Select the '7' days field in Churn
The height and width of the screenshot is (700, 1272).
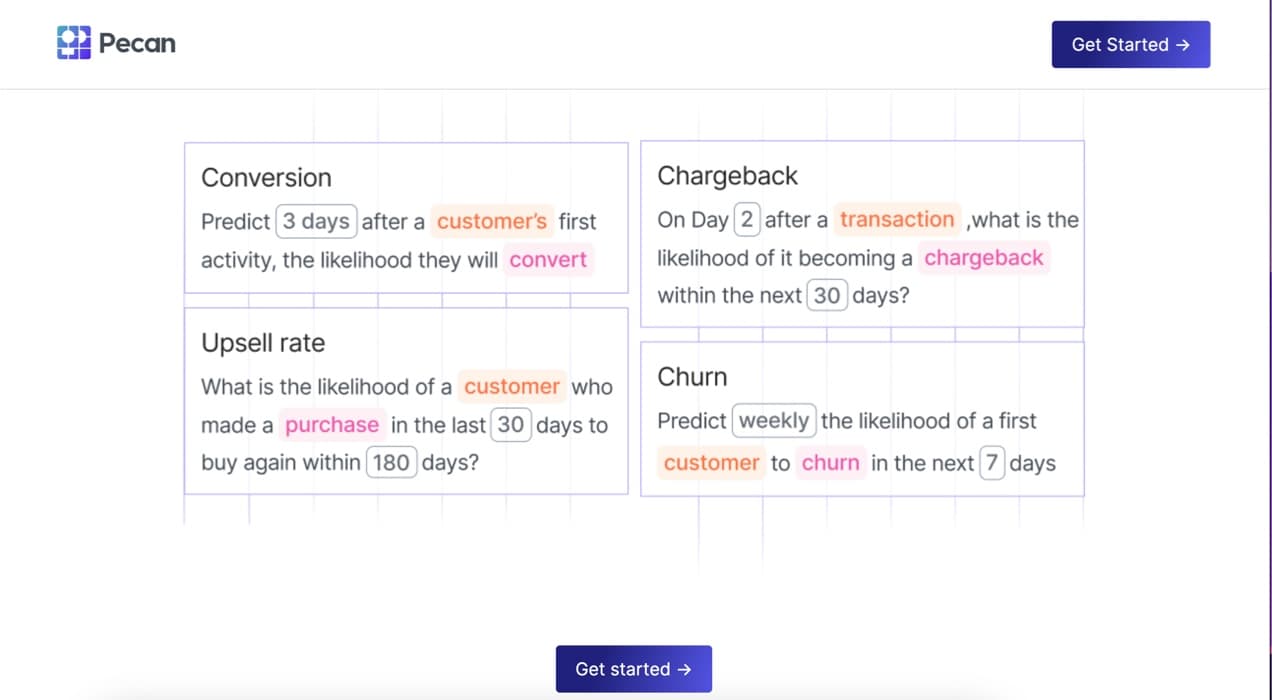(992, 462)
